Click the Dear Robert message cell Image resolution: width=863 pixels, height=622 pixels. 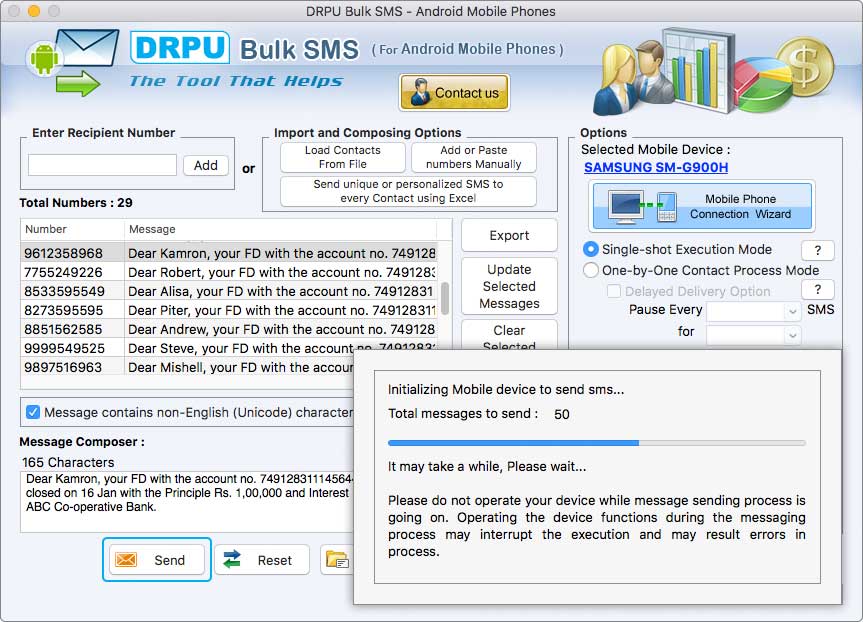281,272
